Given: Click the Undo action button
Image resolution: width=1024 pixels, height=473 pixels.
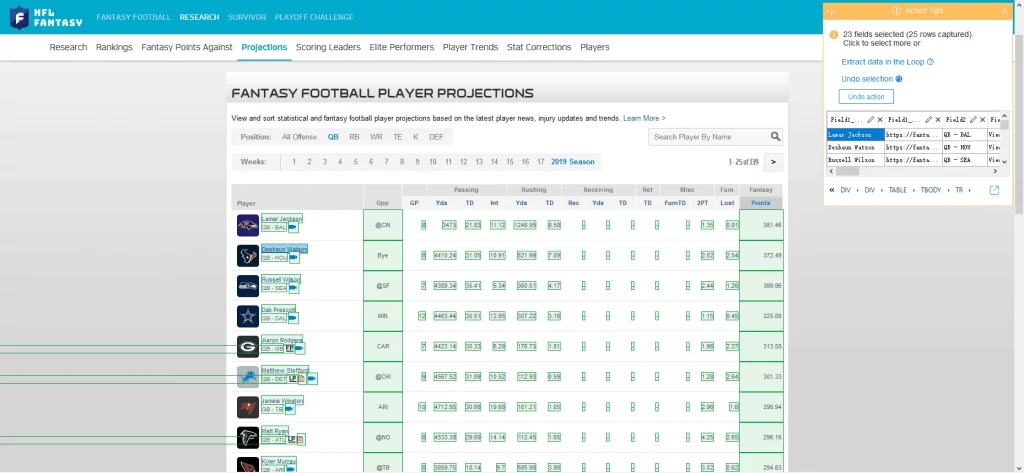Looking at the screenshot, I should 866,97.
